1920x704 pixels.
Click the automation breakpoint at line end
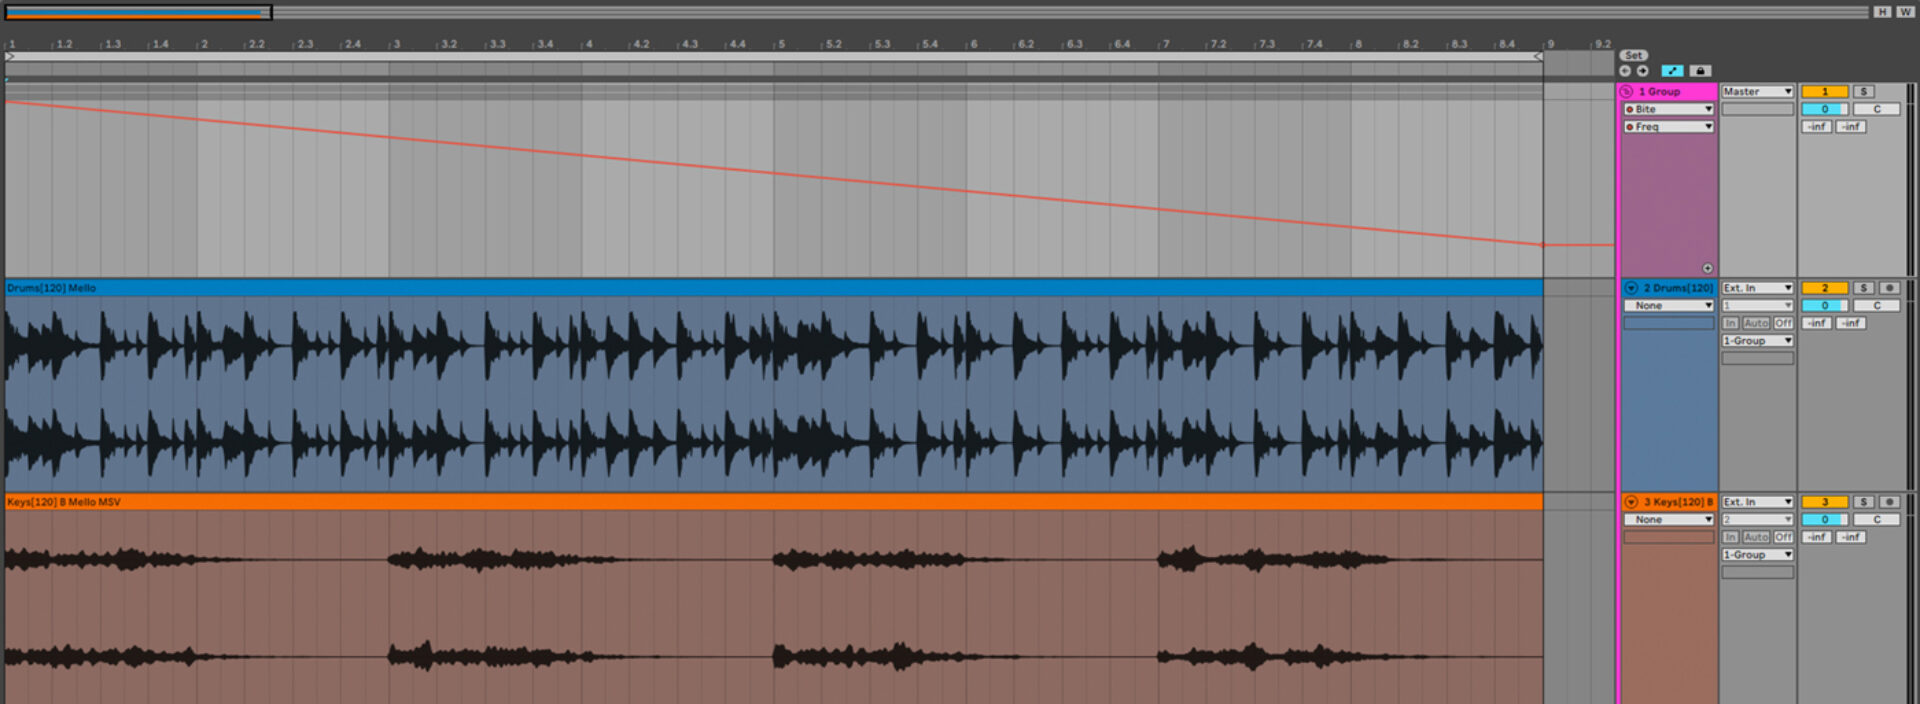pos(1543,244)
